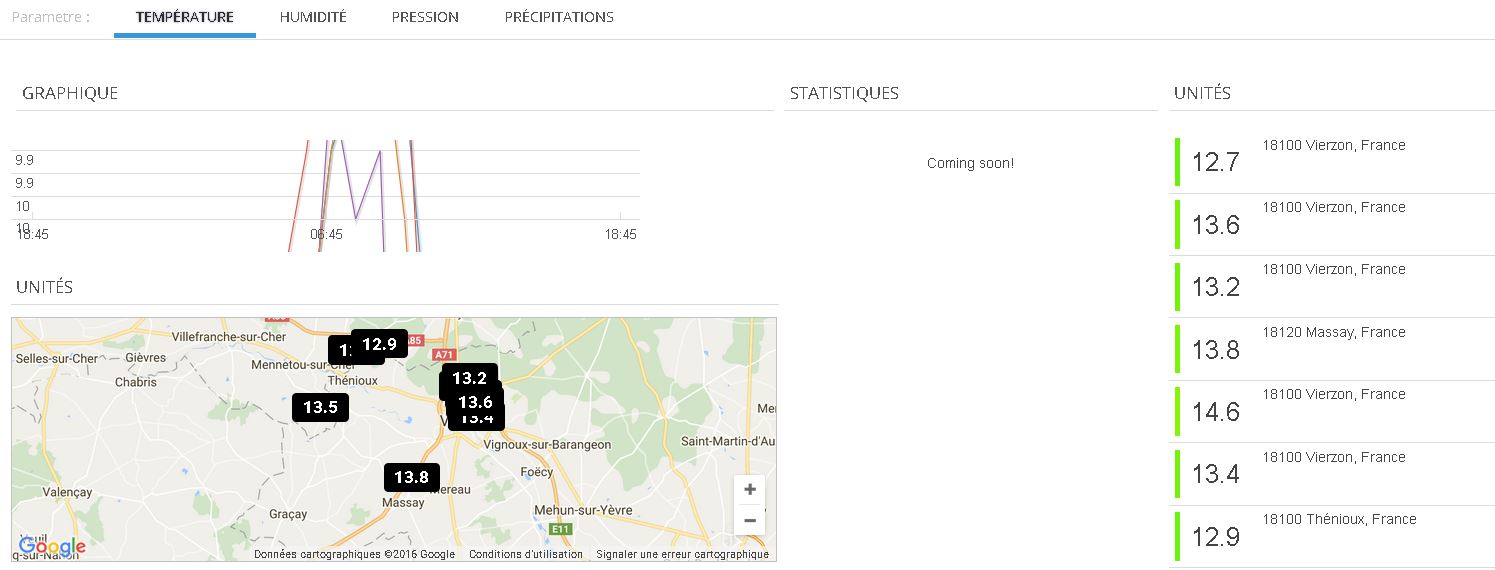Click the Google logo on the map
The width and height of the screenshot is (1495, 570).
[52, 547]
